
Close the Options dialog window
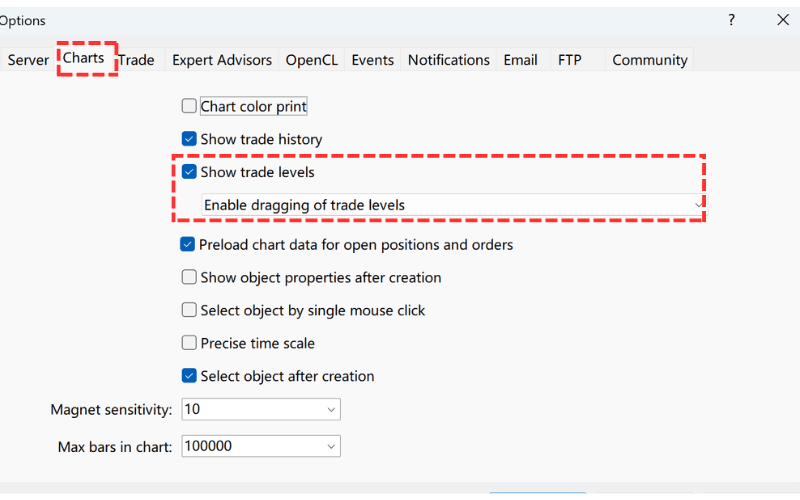(x=783, y=20)
